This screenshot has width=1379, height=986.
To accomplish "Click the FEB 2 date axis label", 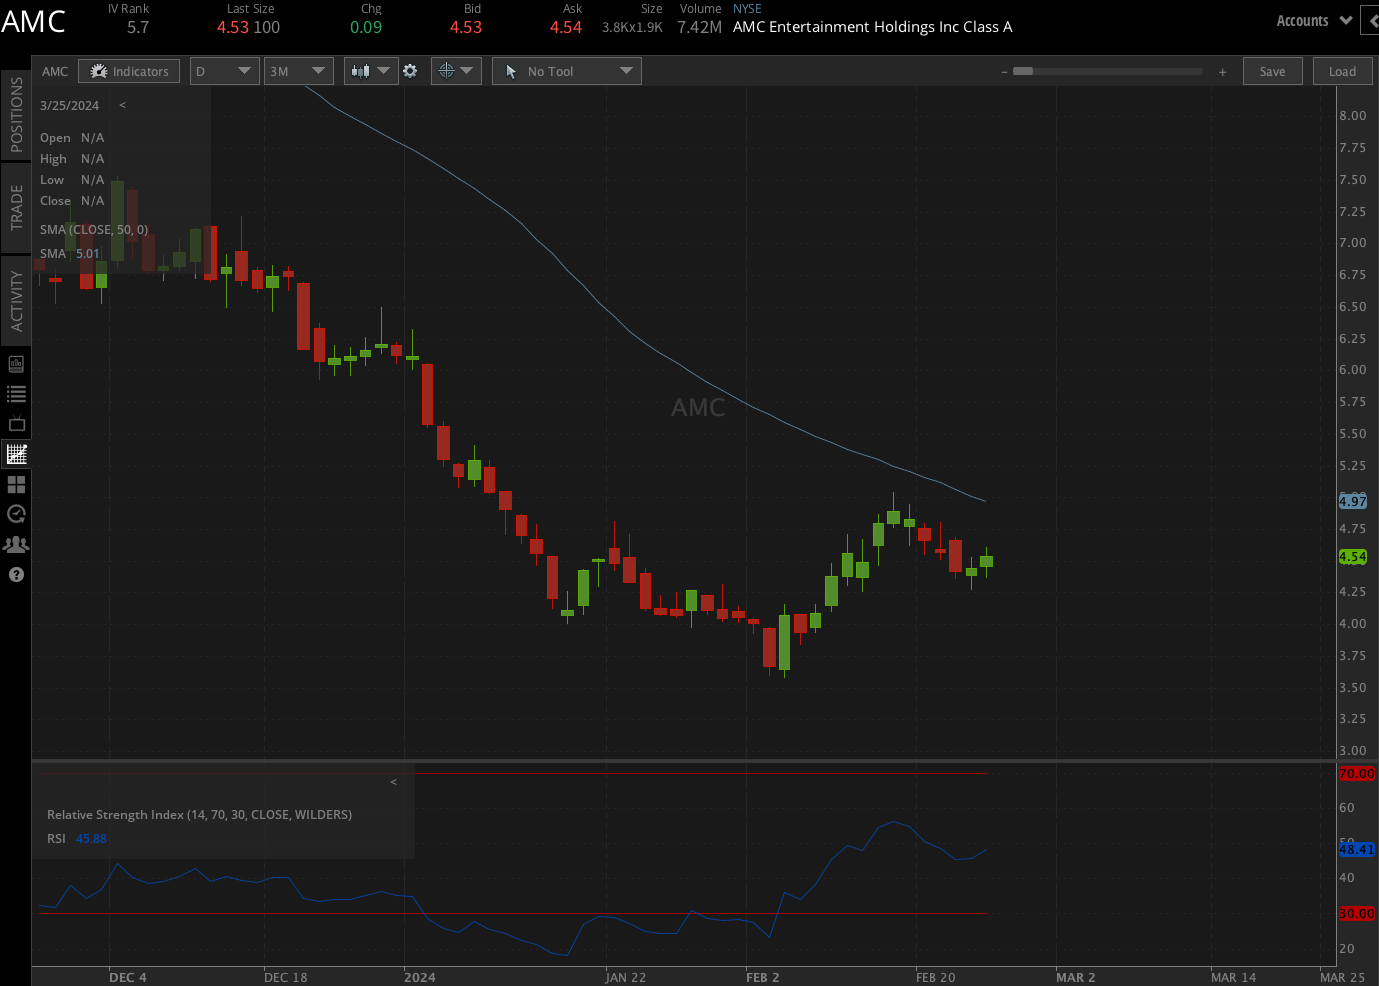I will tap(763, 977).
